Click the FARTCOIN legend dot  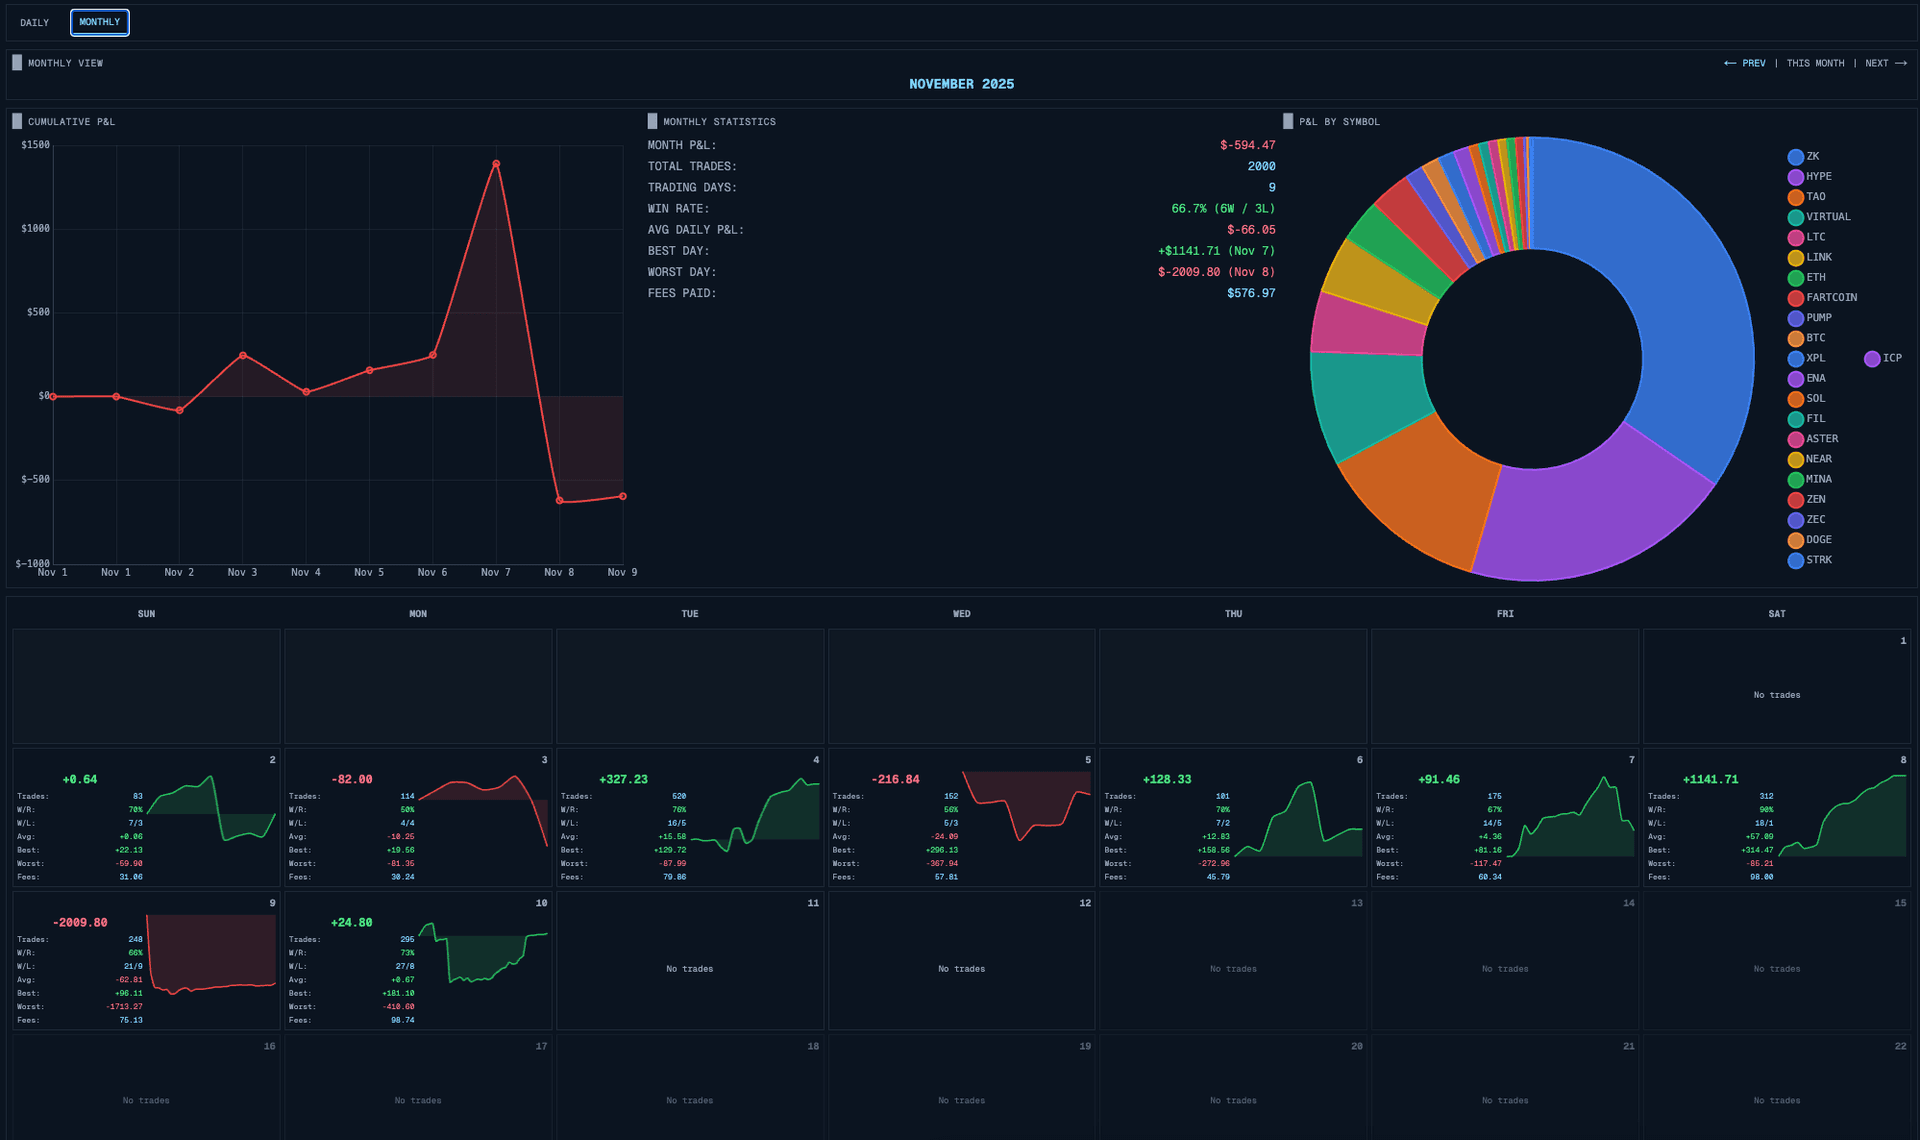[1795, 298]
